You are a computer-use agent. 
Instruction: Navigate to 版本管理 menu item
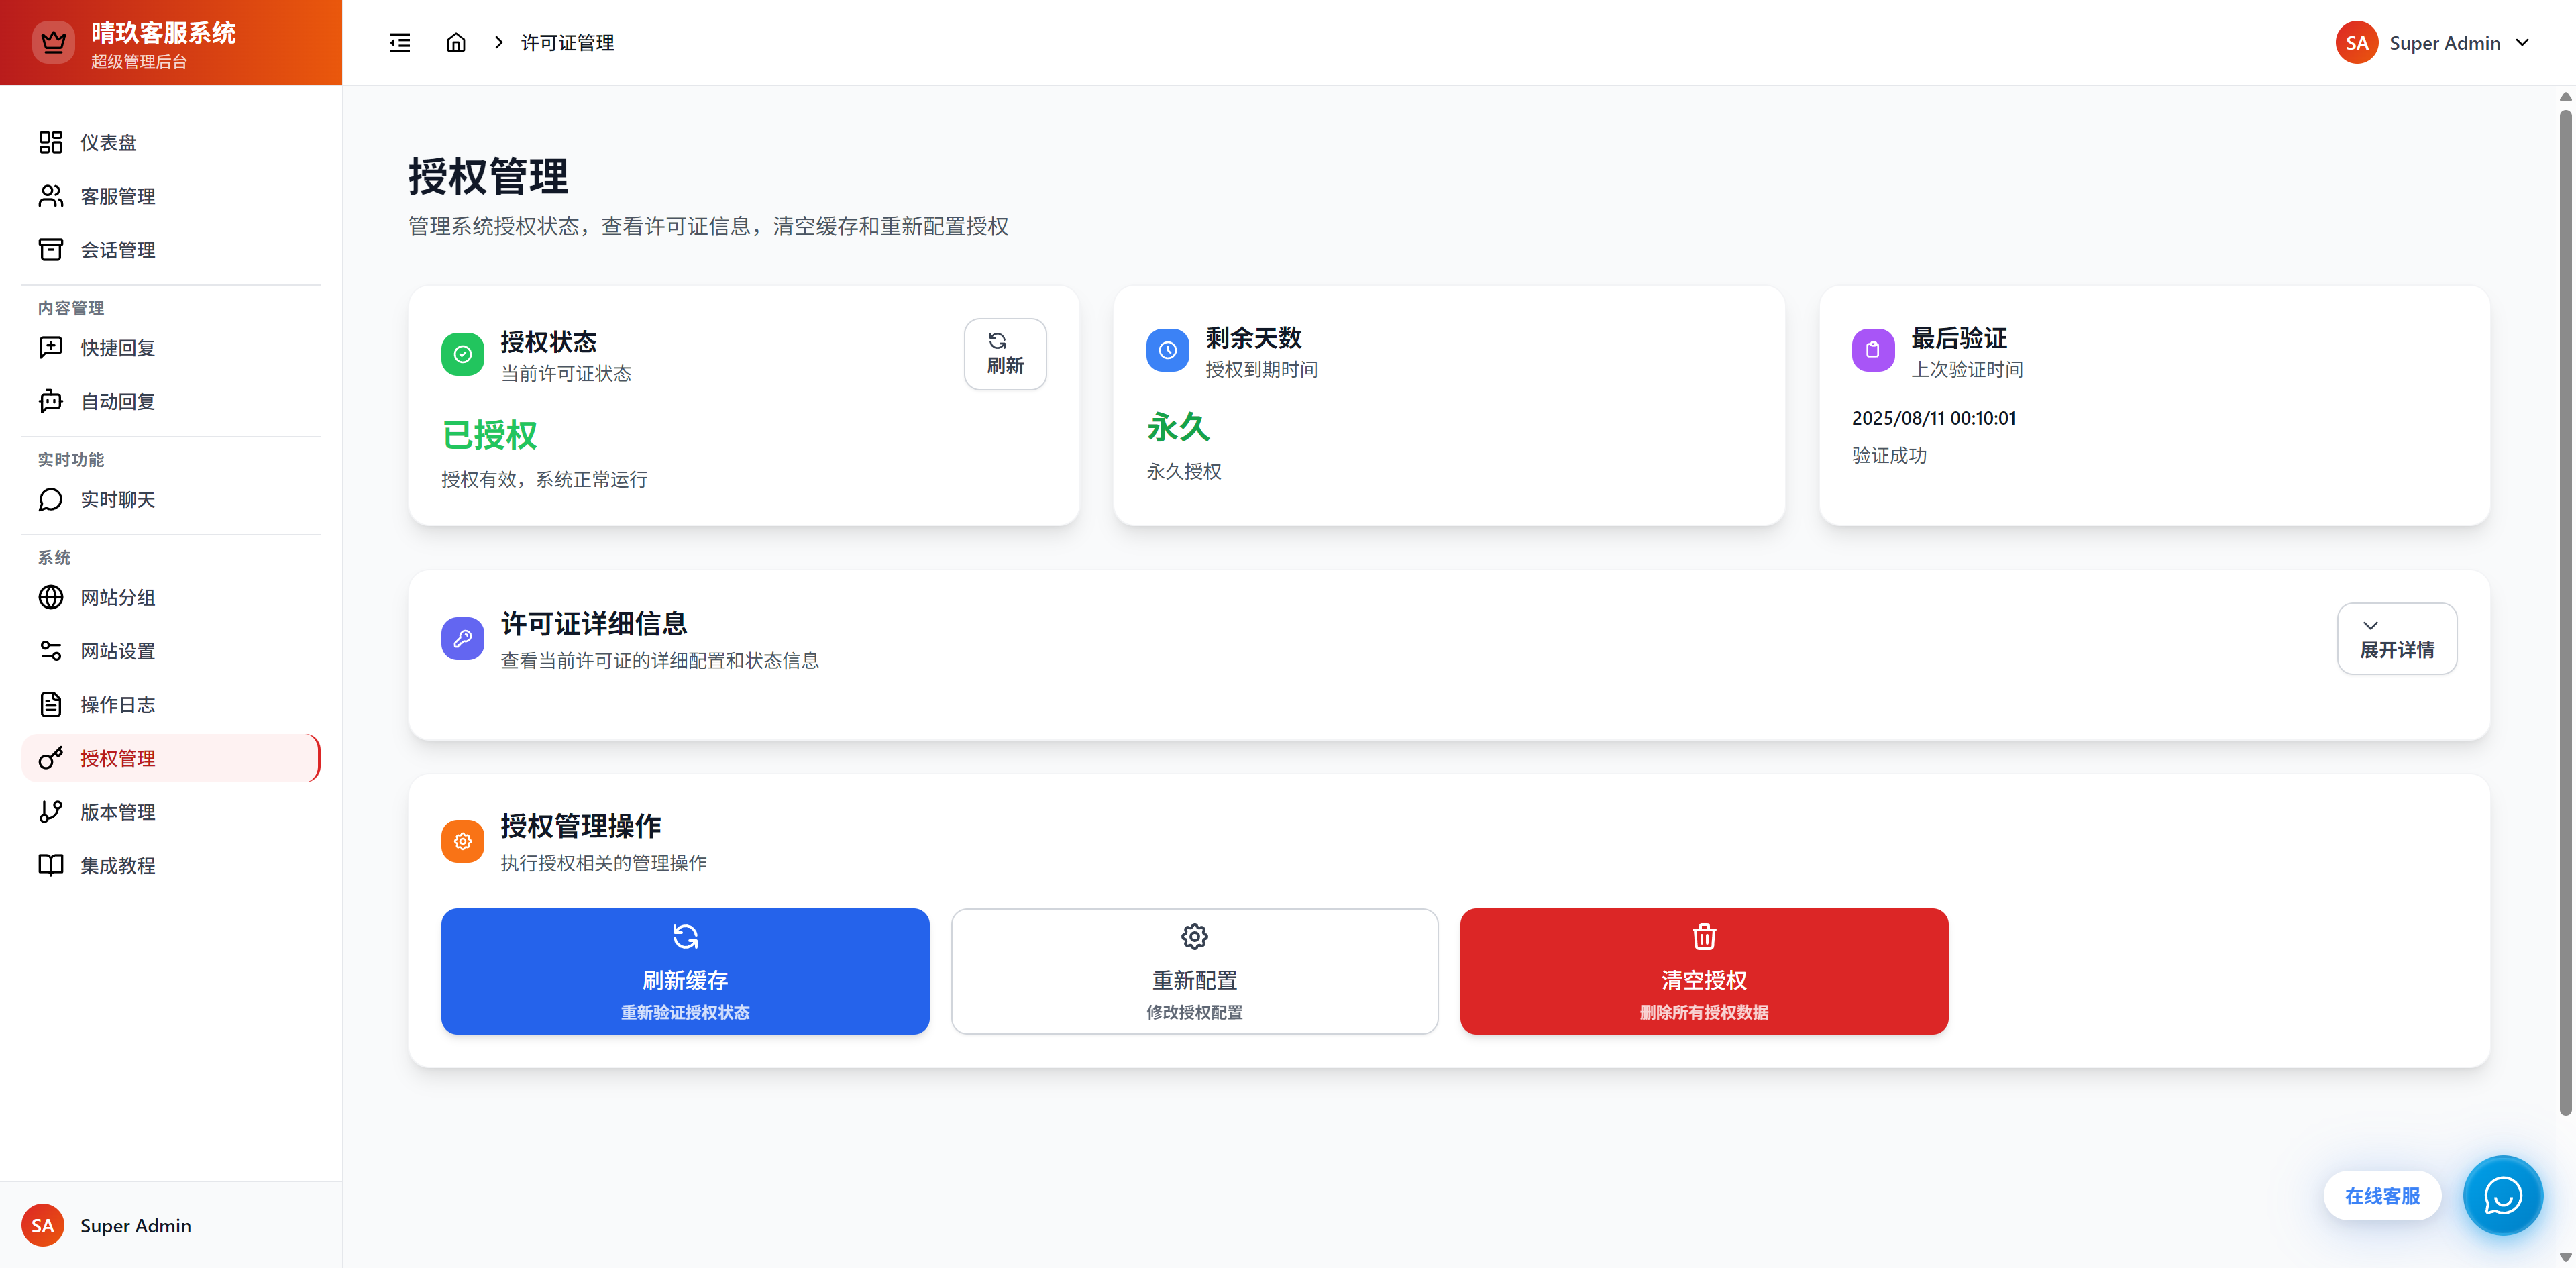[117, 812]
